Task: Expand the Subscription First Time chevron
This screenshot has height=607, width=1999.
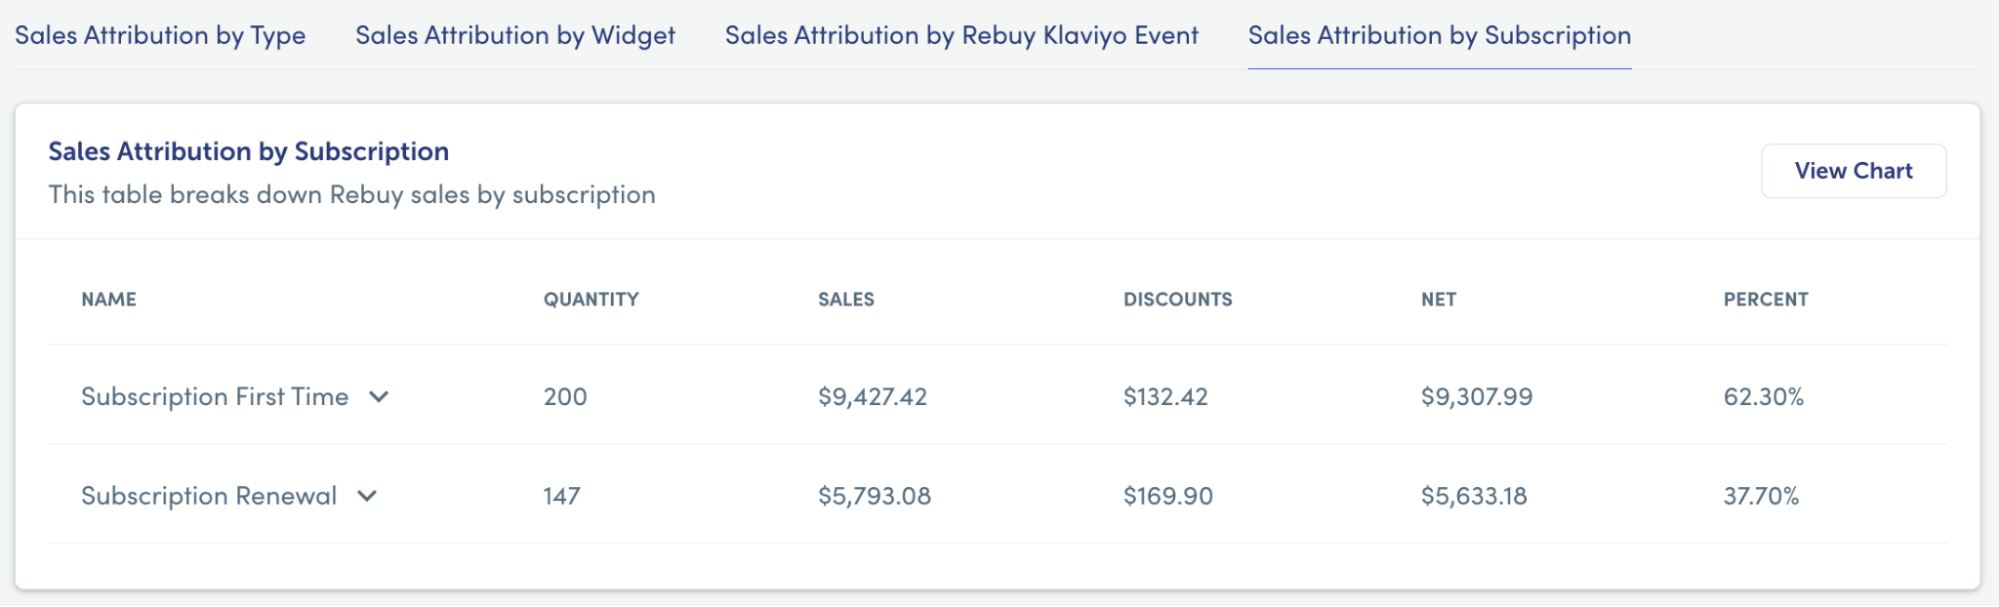Action: 378,397
